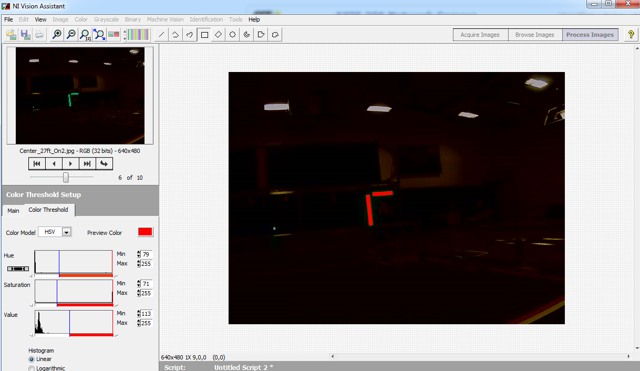Go to the previous image
The width and height of the screenshot is (640, 371).
click(x=53, y=164)
